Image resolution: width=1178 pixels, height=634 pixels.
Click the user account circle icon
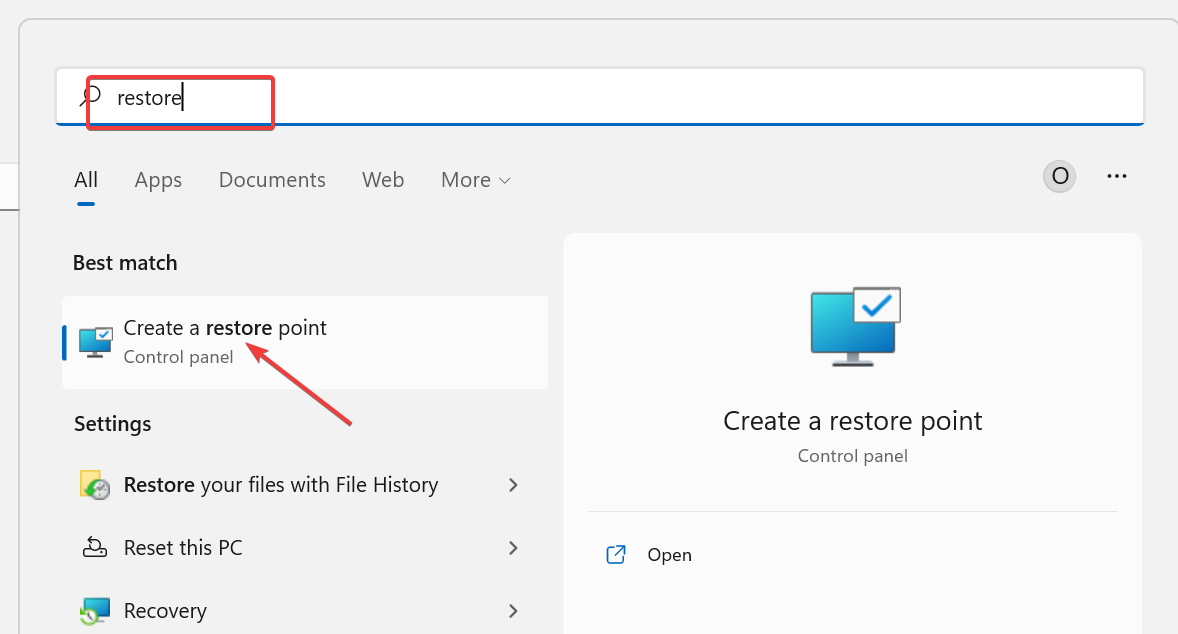tap(1059, 176)
